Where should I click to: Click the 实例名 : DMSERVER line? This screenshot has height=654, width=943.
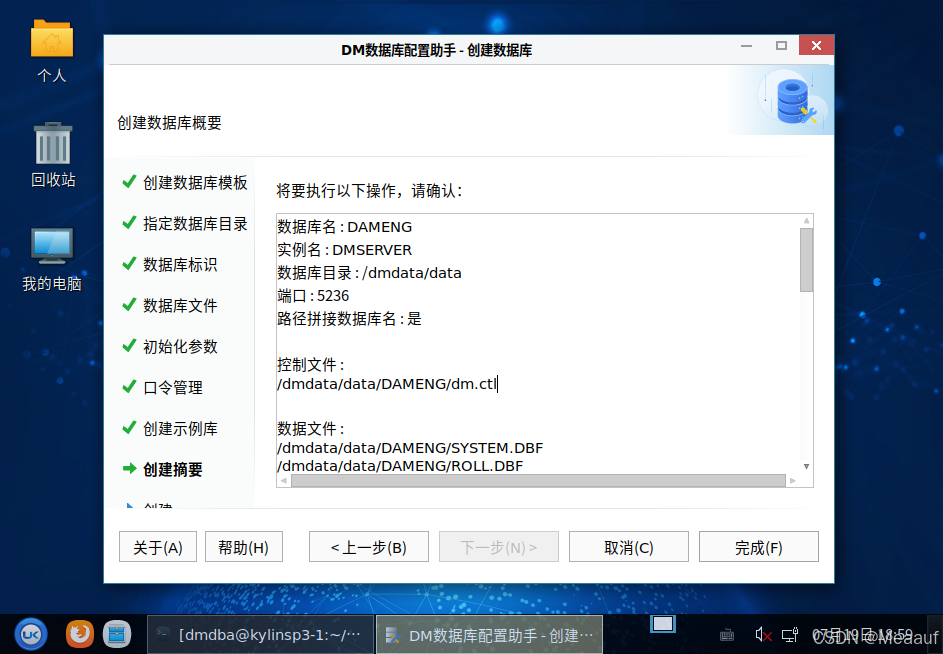pos(345,250)
